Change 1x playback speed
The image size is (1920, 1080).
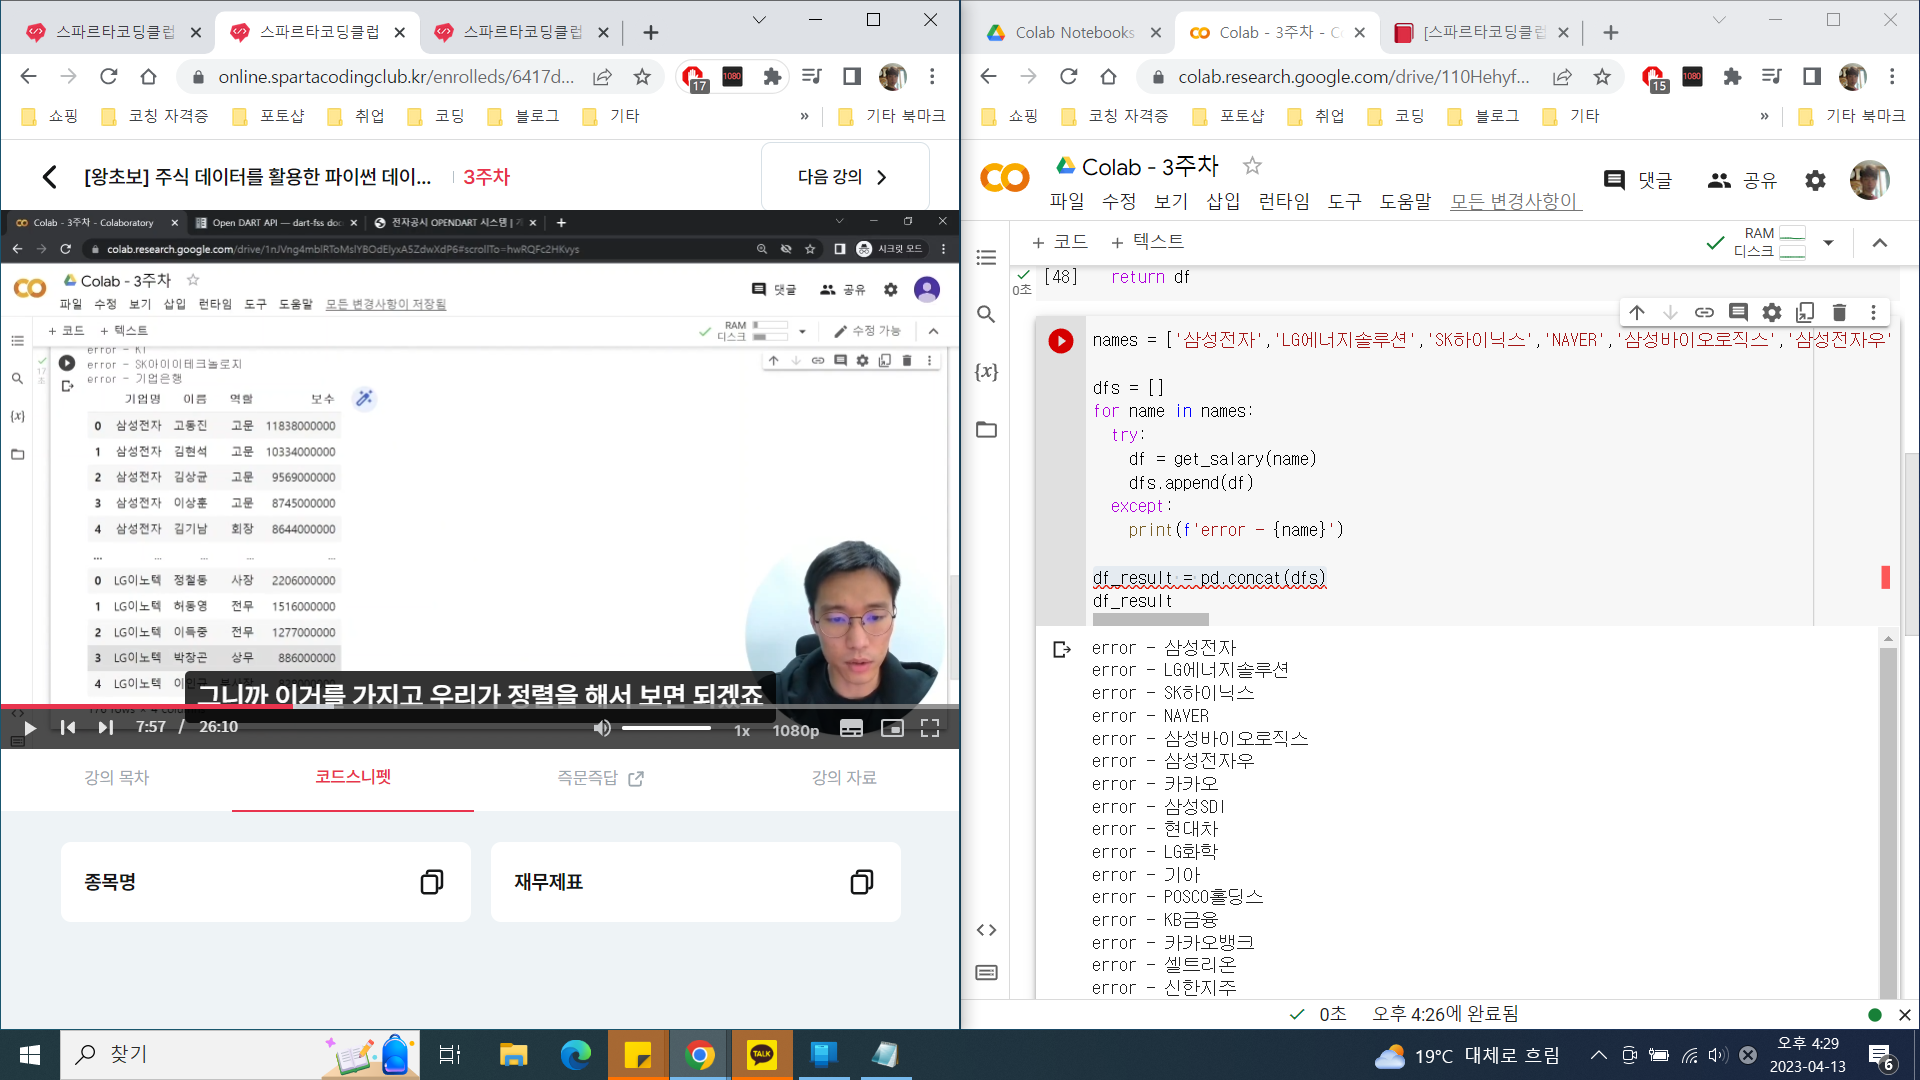[x=742, y=730]
